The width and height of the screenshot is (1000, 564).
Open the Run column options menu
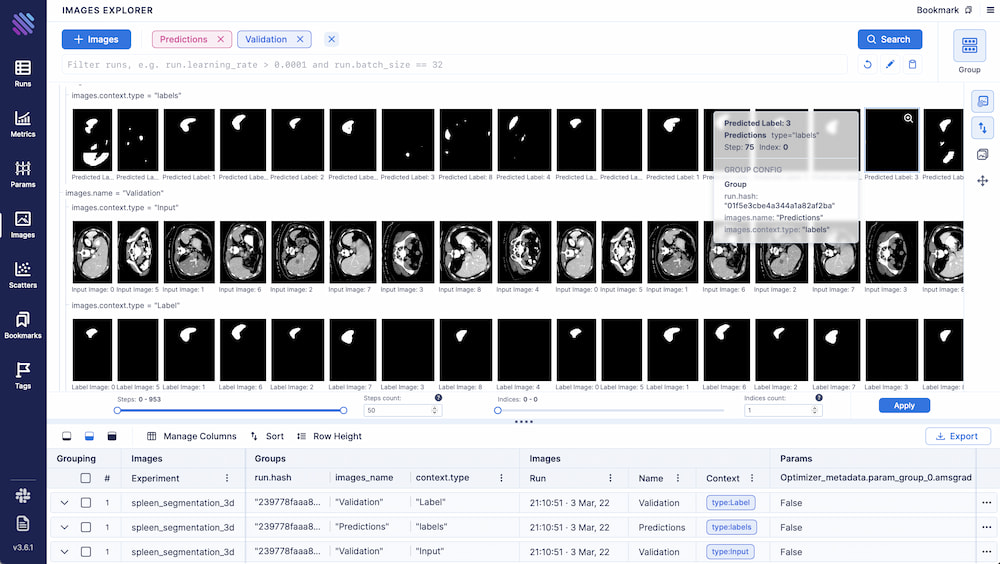pos(610,478)
